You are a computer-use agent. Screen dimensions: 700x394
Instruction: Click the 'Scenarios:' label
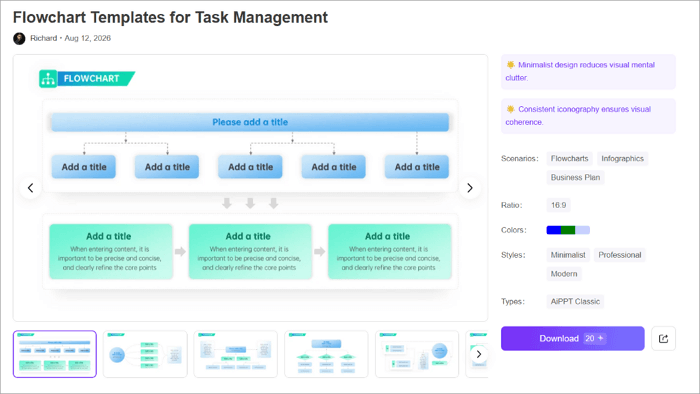point(520,158)
